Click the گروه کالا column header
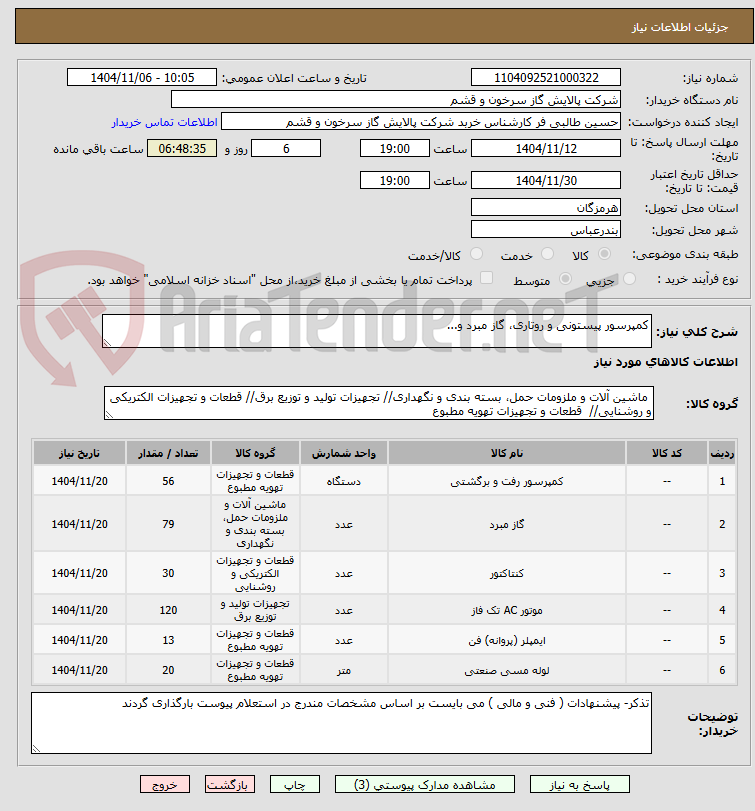 coord(255,453)
